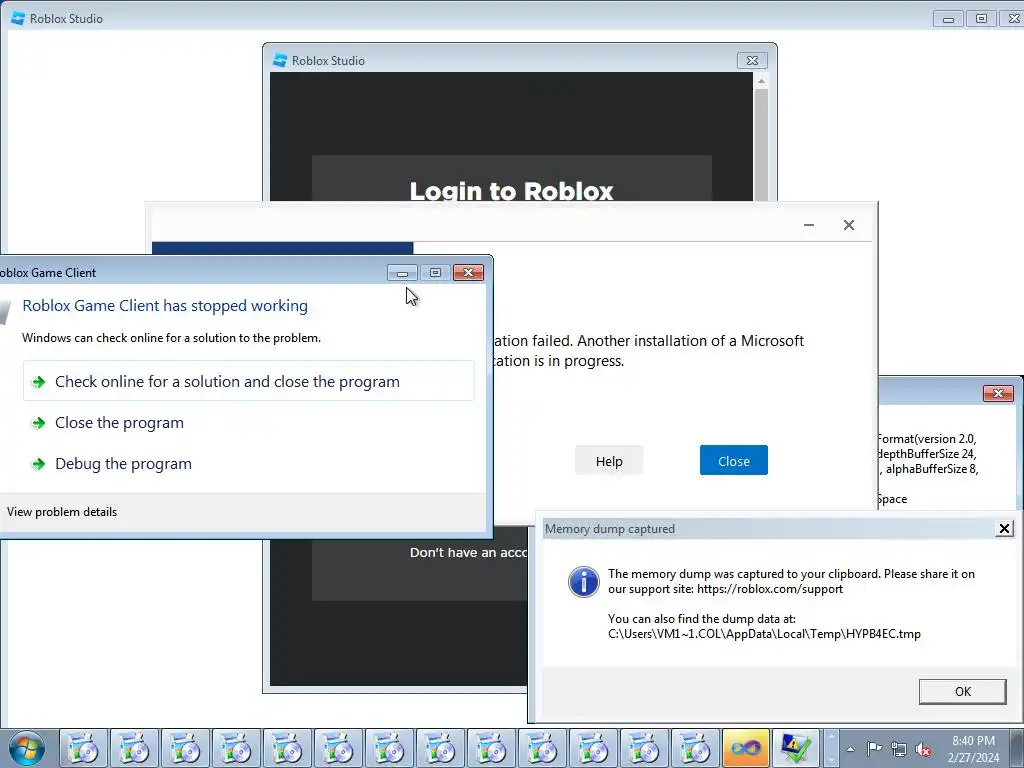Switch to the orange infinity-logo taskbar app
The image size is (1024, 768).
[745, 748]
